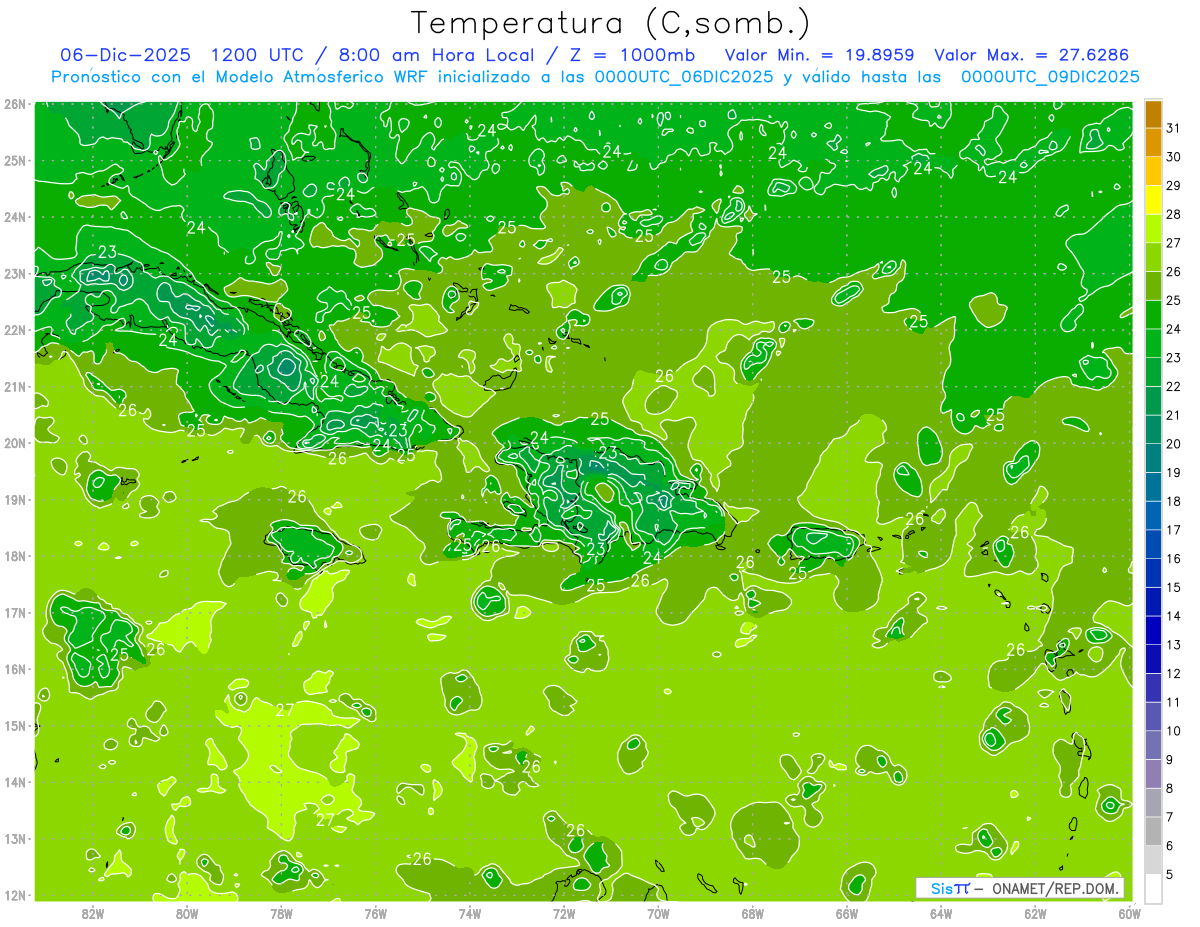
Task: Select the "60W" longitude axis label
Action: 1129,913
